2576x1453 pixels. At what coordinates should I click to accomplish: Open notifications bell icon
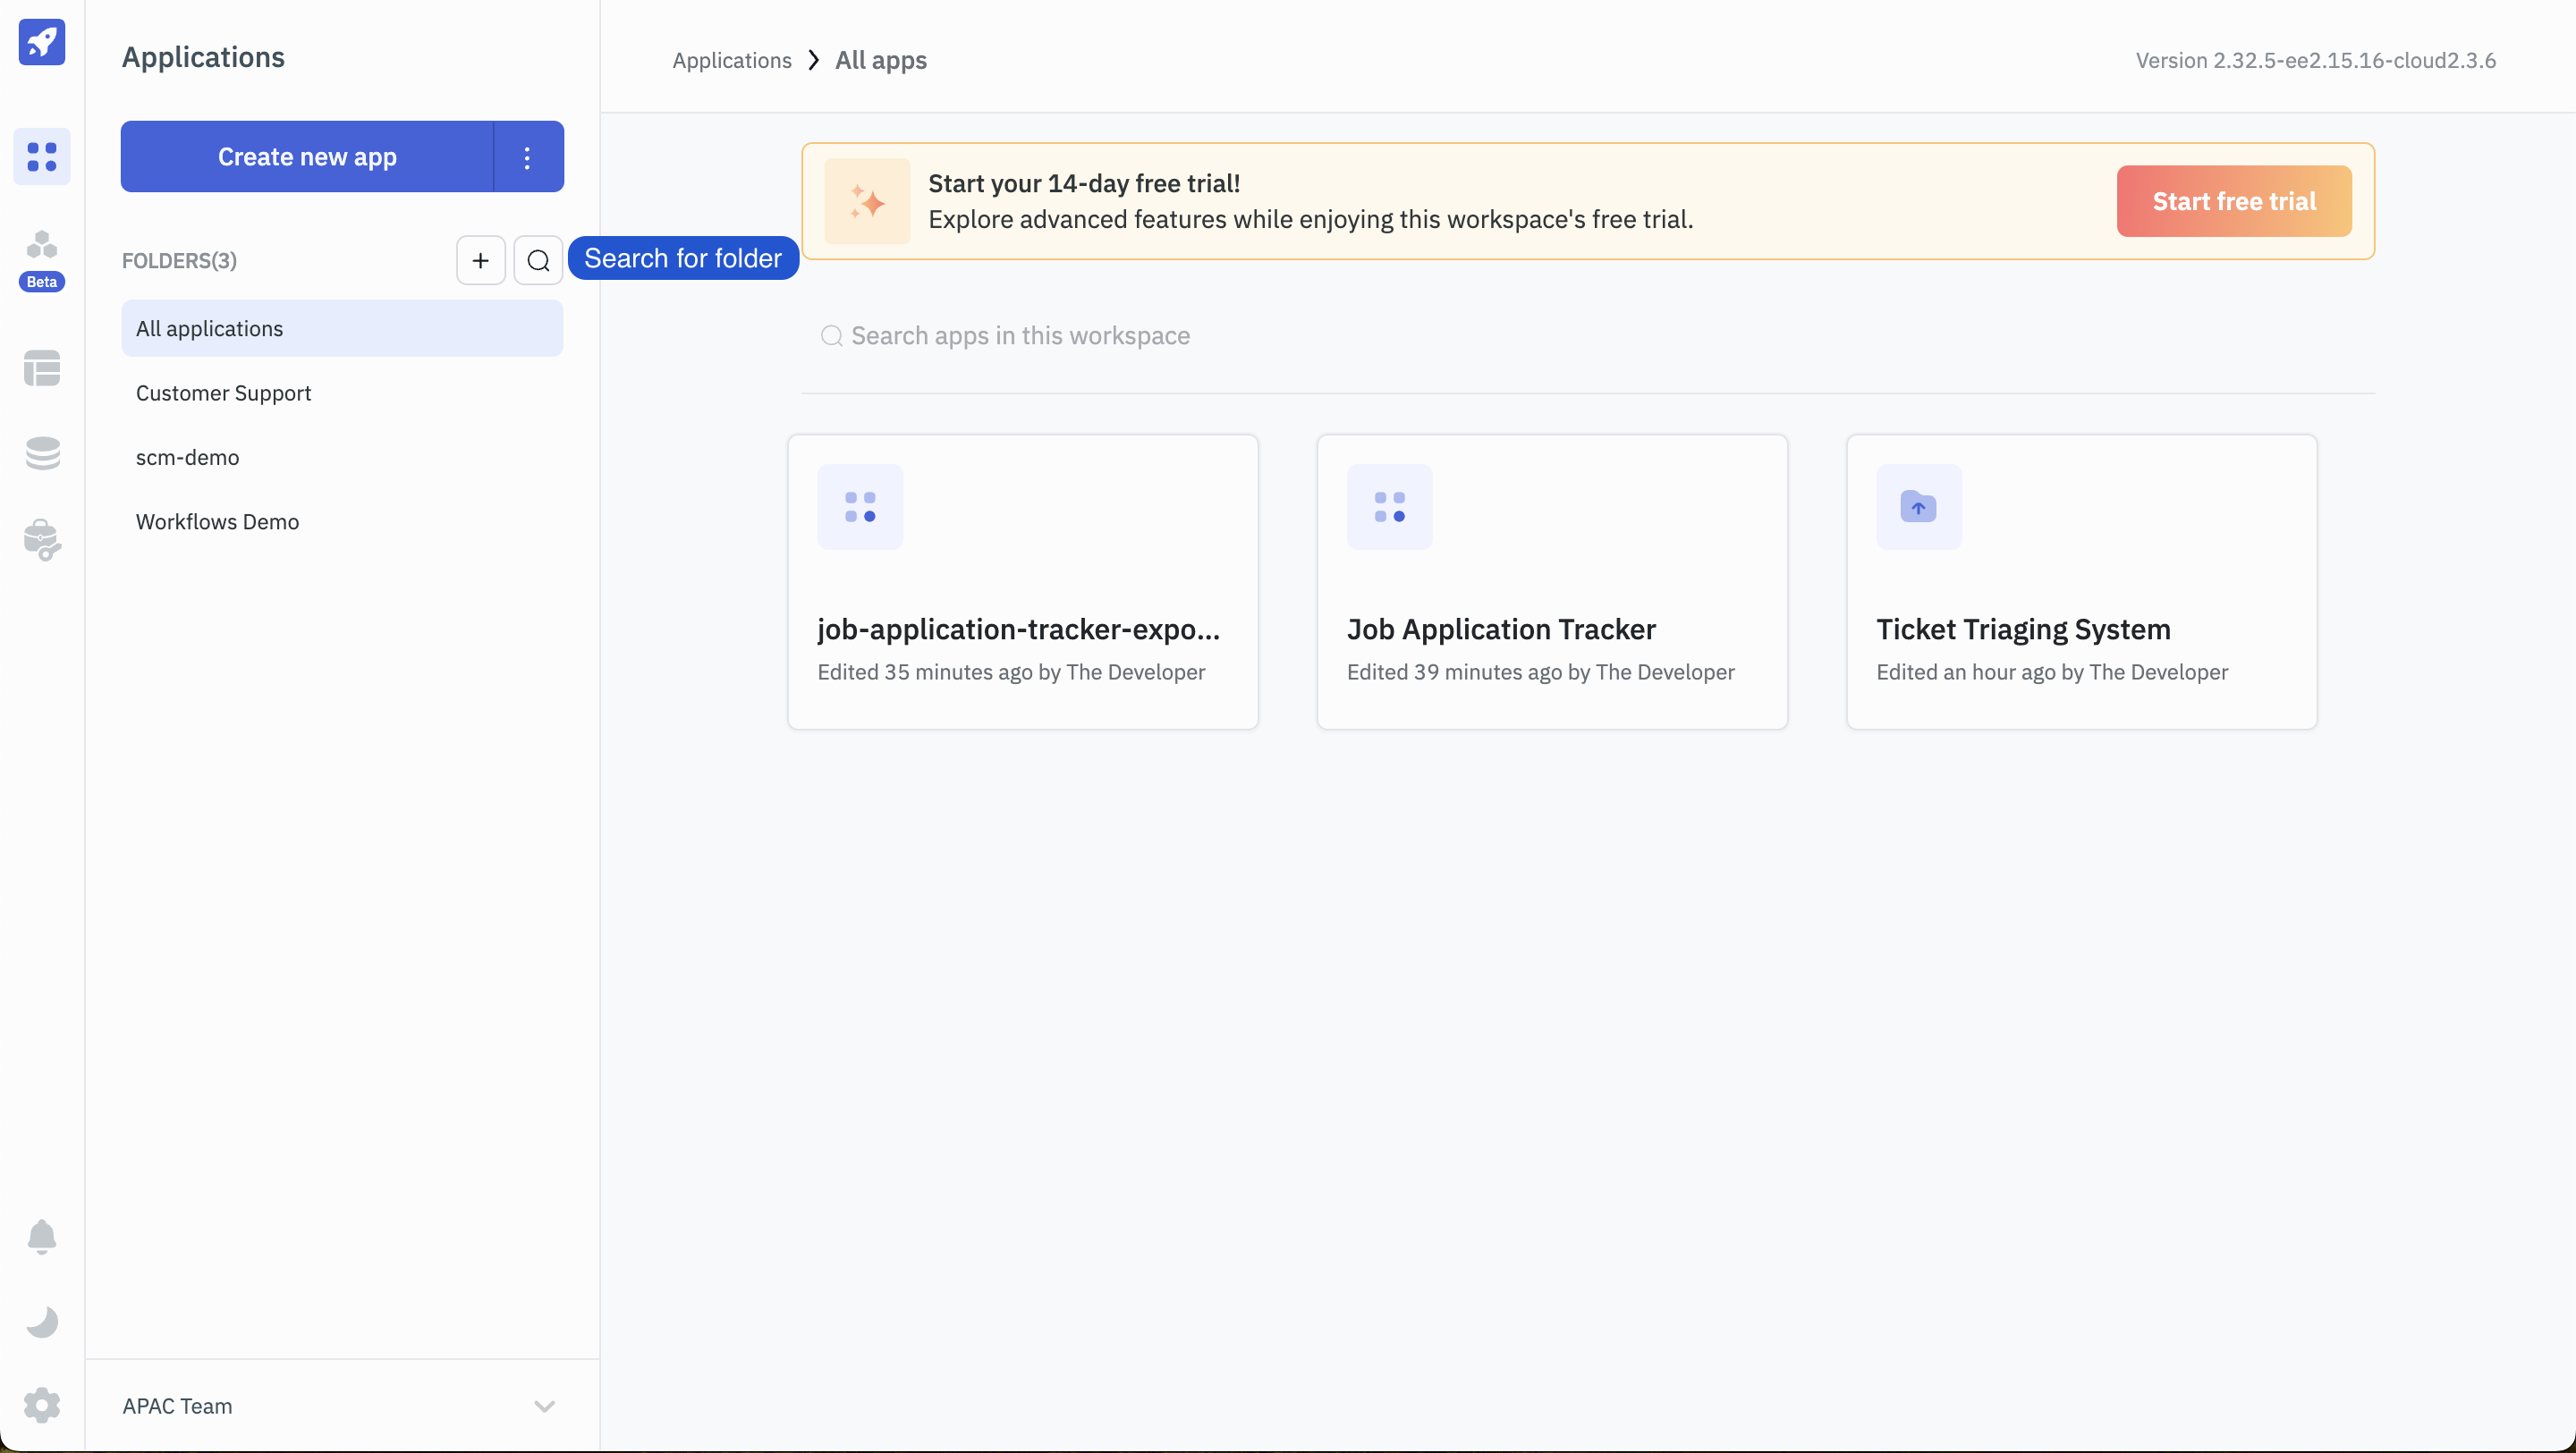[x=42, y=1237]
